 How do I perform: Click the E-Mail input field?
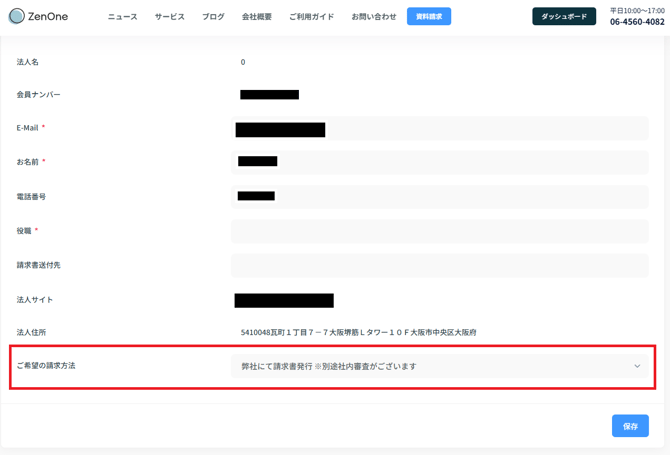point(440,128)
